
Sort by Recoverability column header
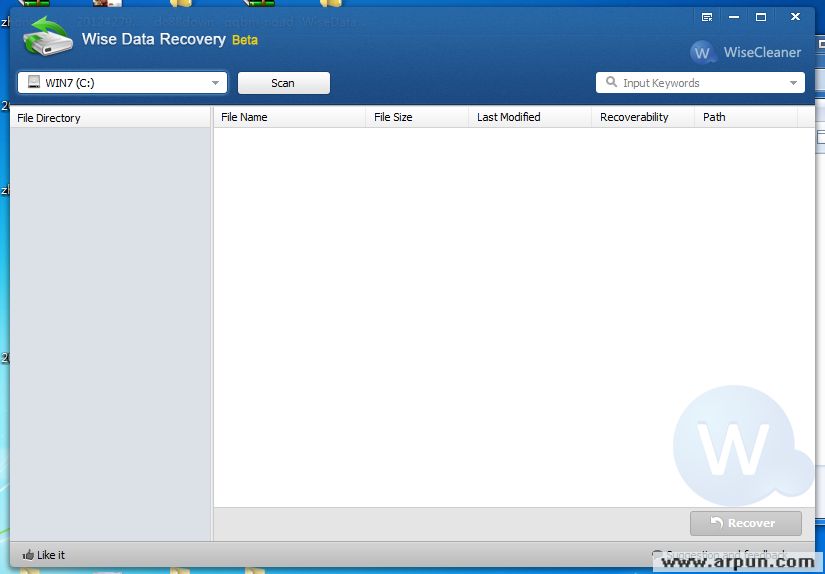643,117
